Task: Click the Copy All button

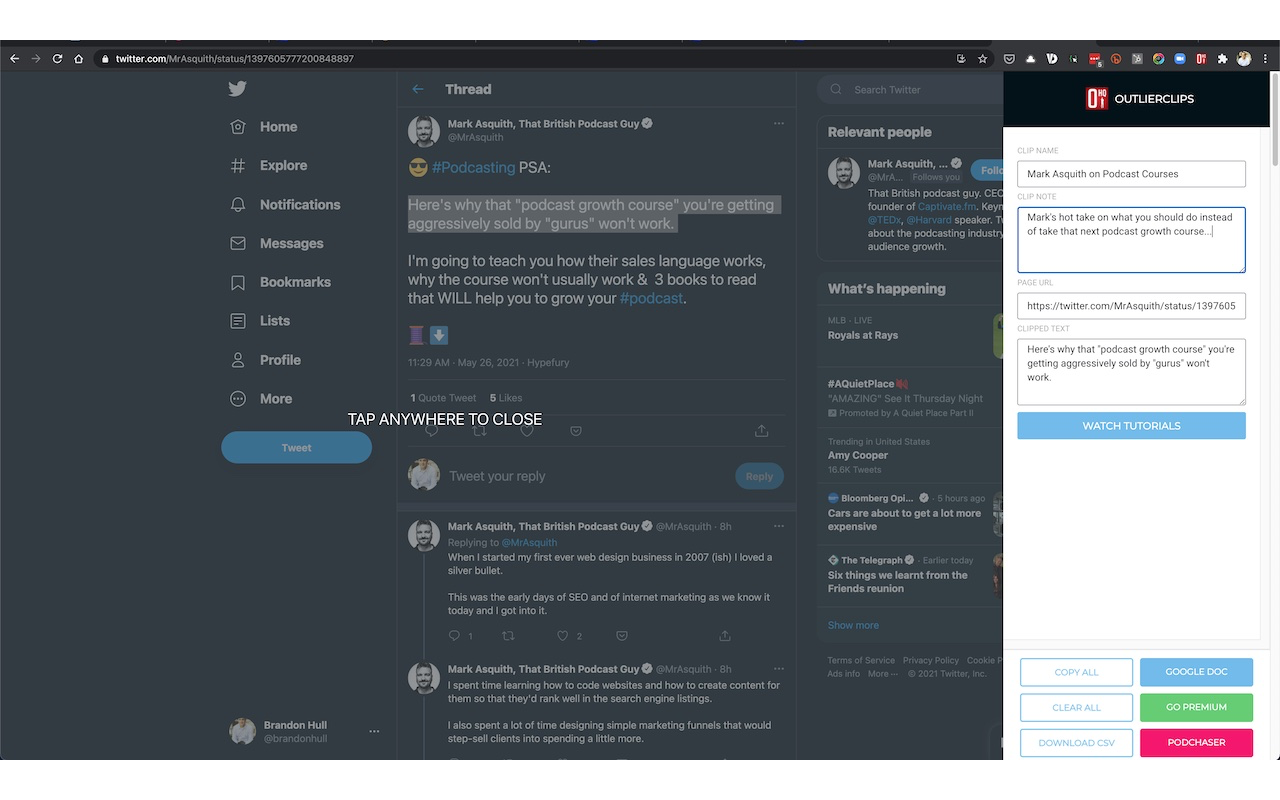Action: click(1076, 672)
